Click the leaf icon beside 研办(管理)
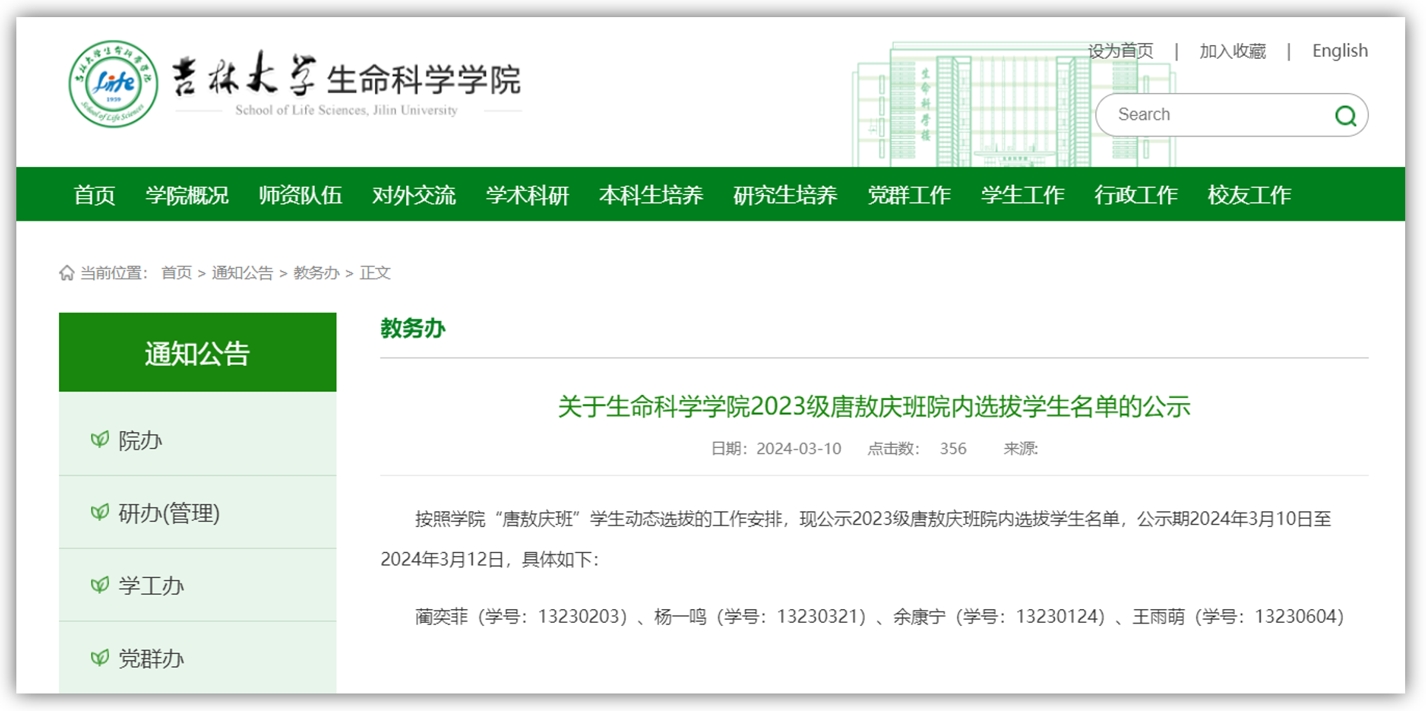The height and width of the screenshot is (711, 1426). [99, 513]
